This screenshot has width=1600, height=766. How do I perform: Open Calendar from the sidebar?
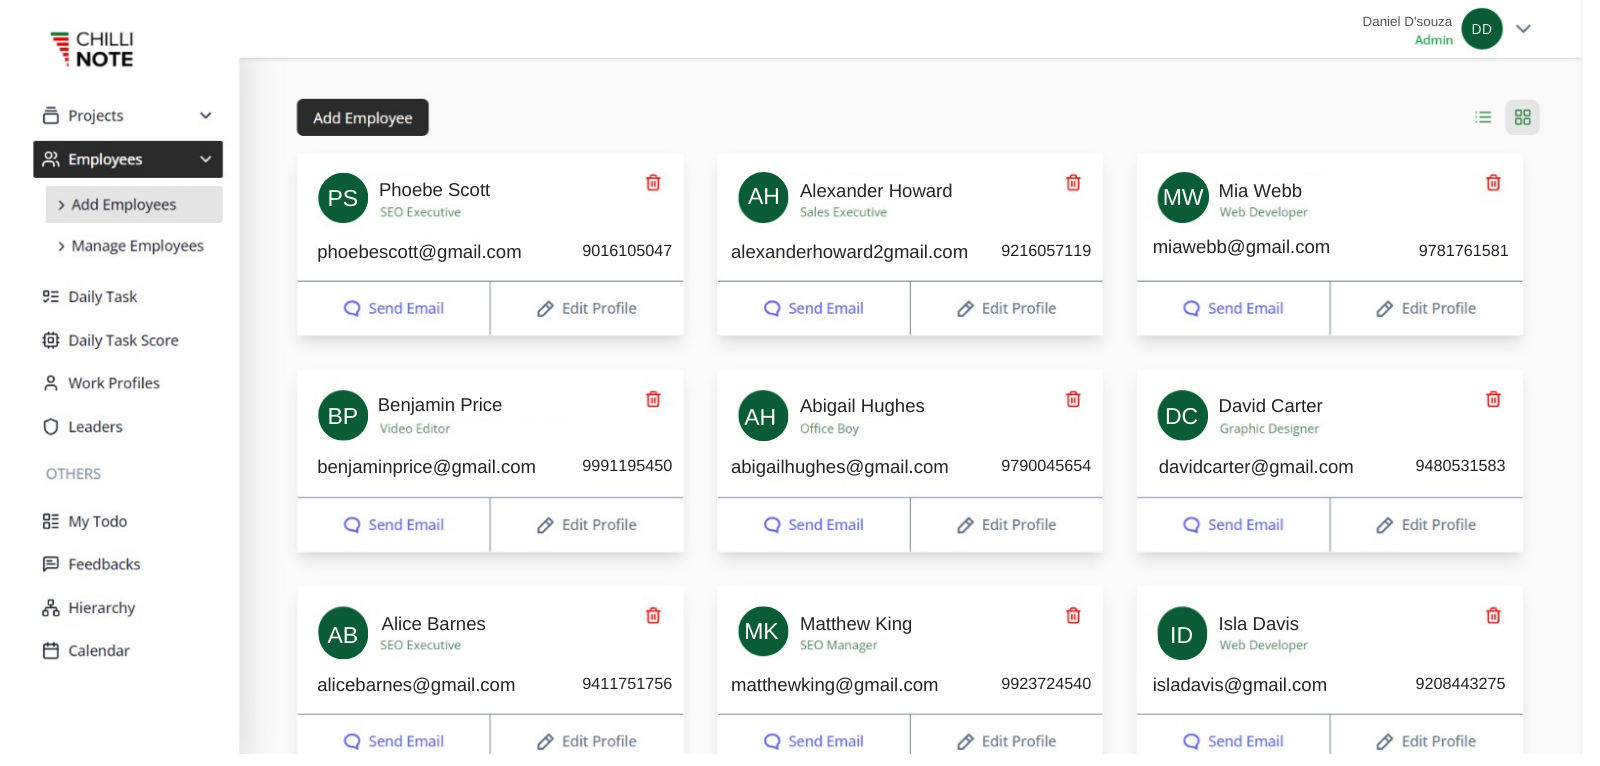pyautogui.click(x=98, y=651)
